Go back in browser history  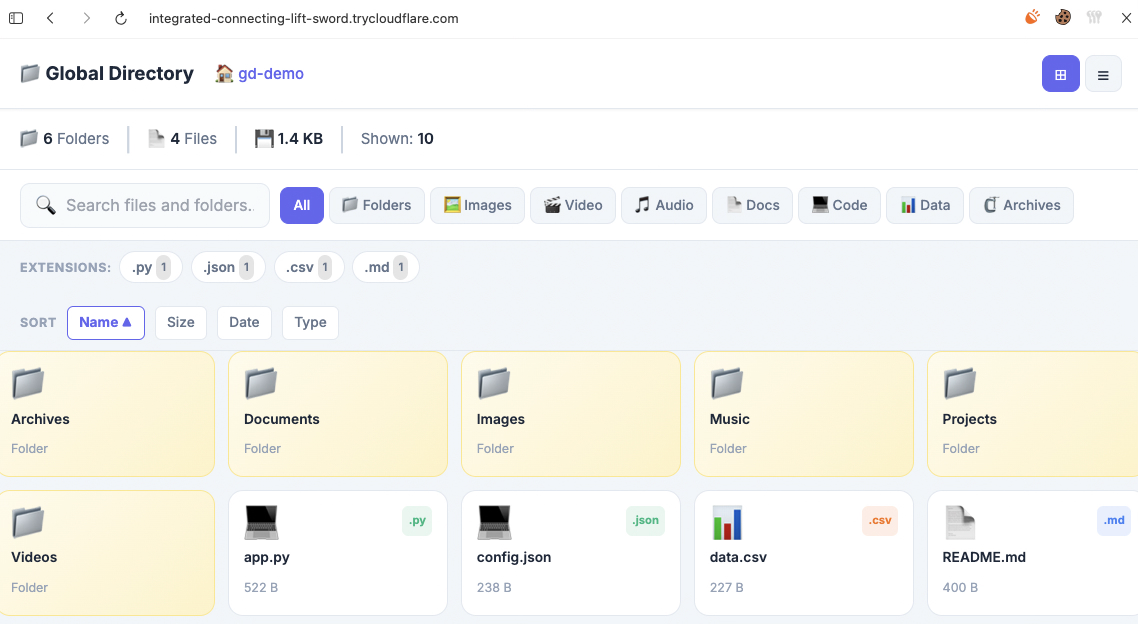(50, 18)
